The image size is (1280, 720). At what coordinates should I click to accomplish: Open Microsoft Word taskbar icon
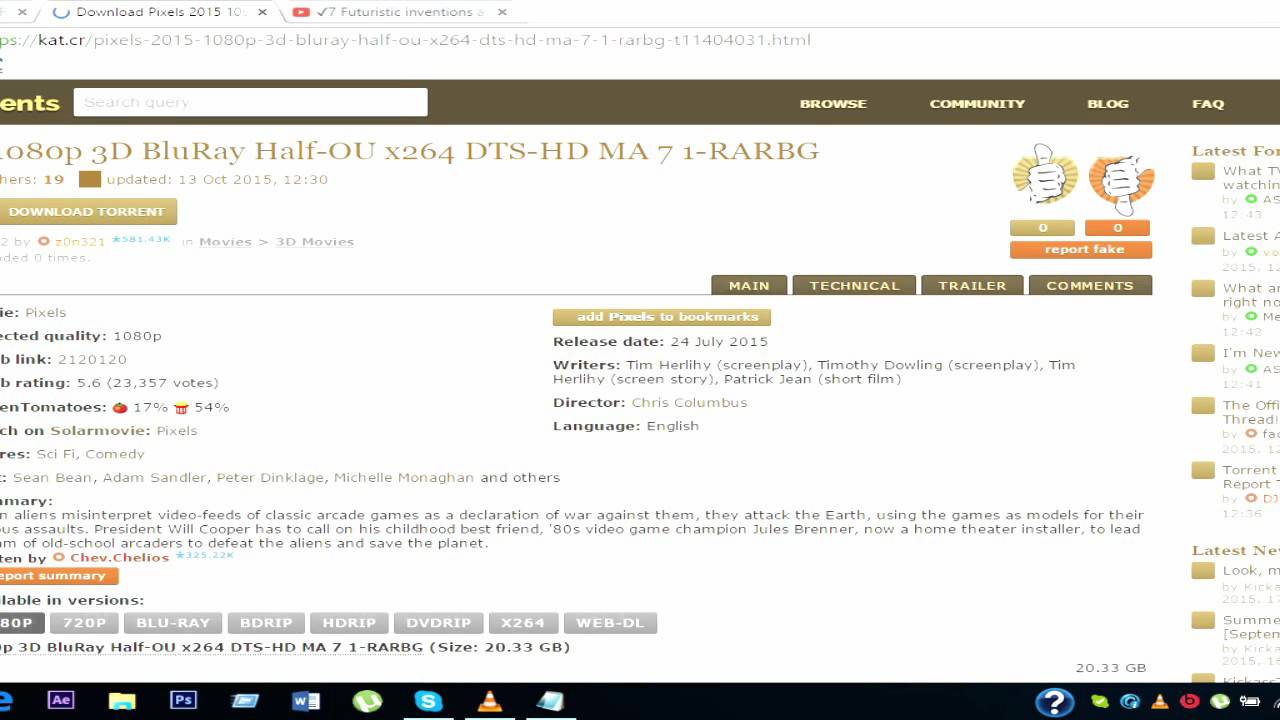[x=306, y=701]
